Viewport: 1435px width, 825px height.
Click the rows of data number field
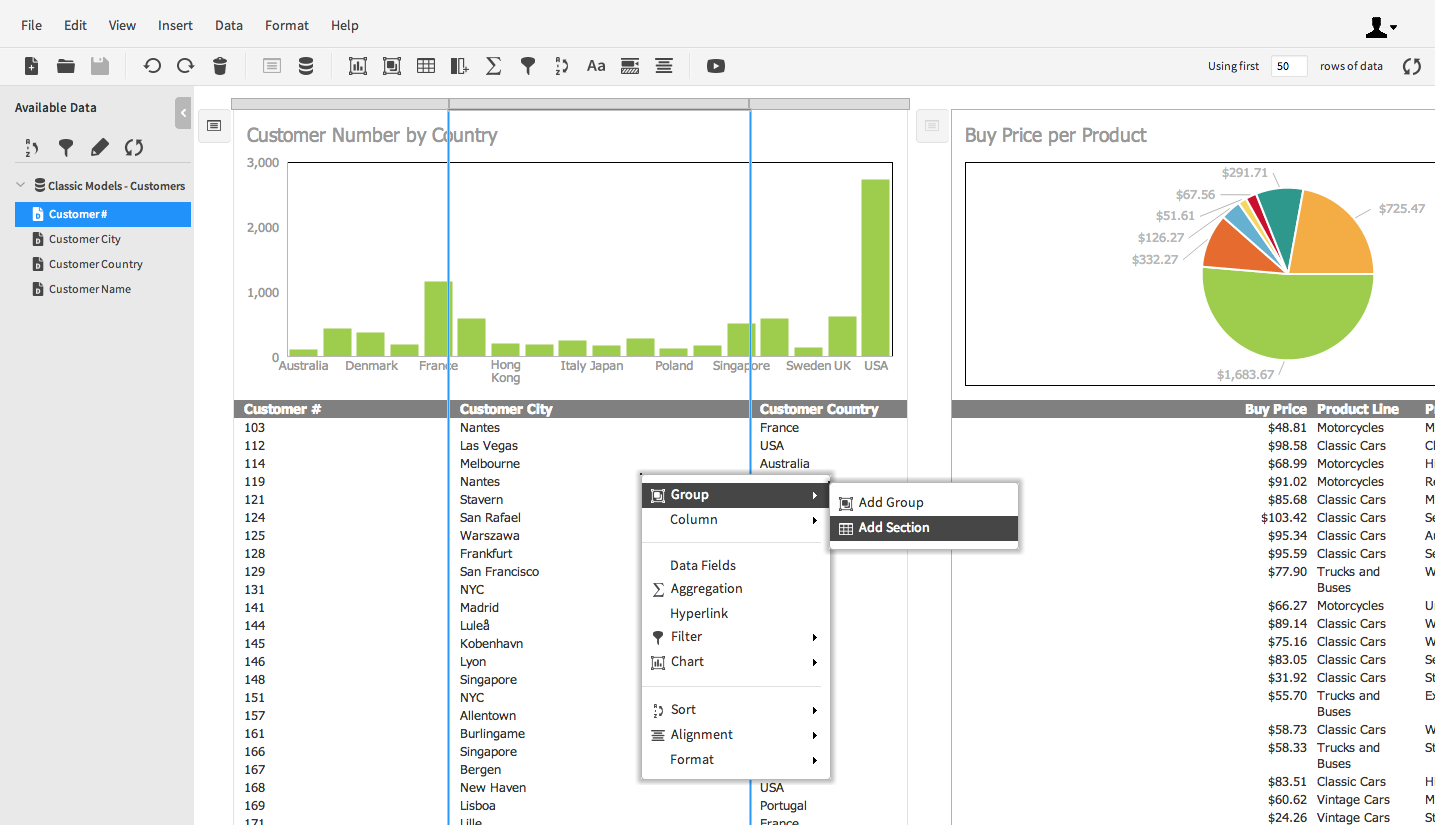point(1289,66)
